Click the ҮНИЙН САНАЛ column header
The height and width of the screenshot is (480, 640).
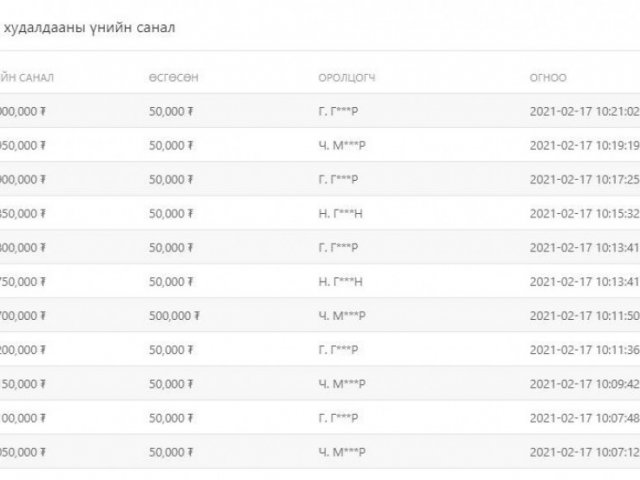(27, 78)
